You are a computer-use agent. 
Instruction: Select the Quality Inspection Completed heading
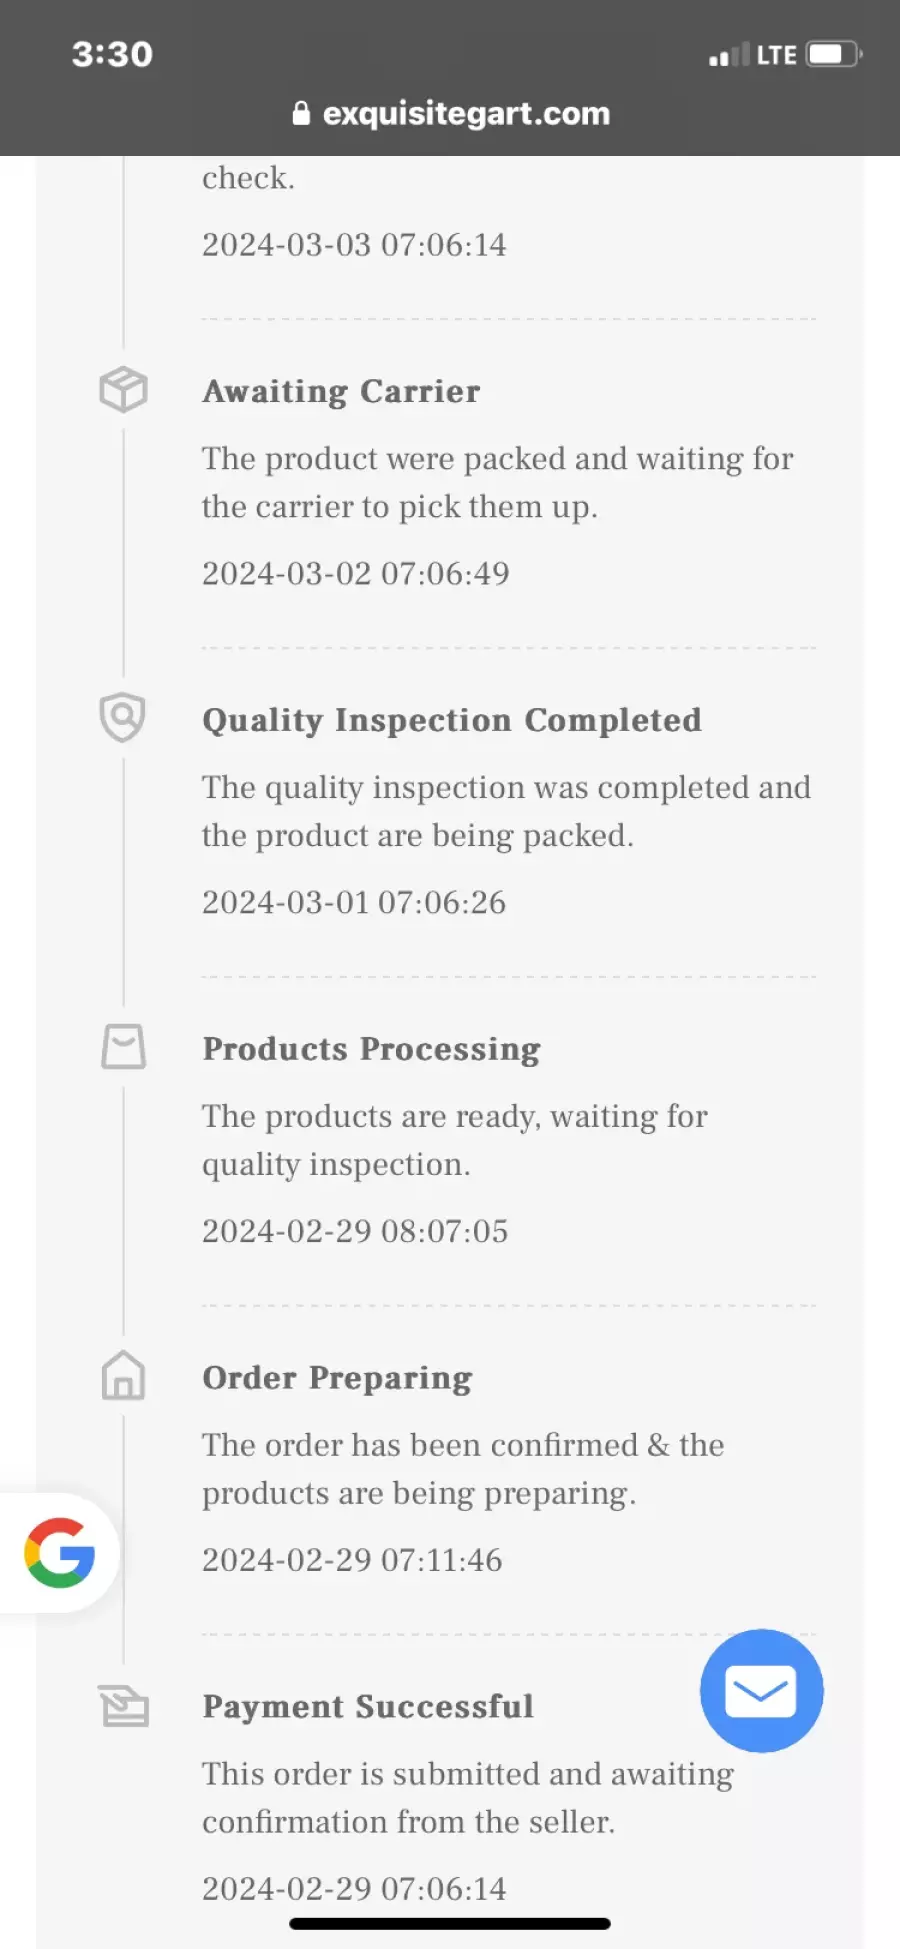click(452, 720)
